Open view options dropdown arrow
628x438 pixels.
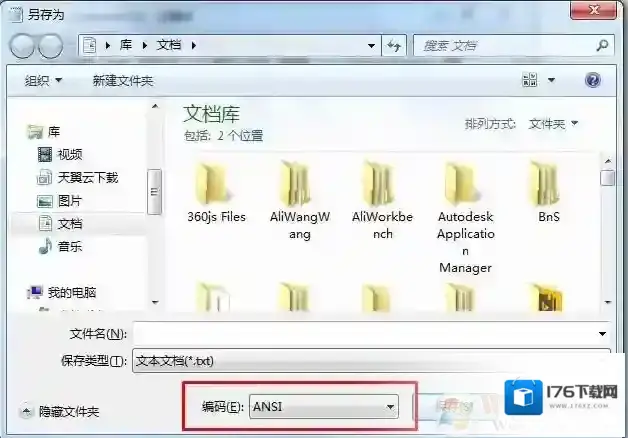pos(551,80)
